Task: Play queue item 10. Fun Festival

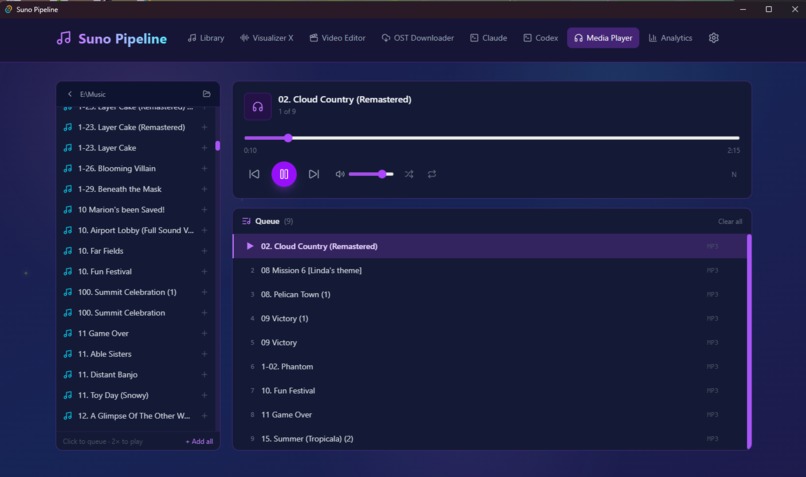Action: (489, 391)
